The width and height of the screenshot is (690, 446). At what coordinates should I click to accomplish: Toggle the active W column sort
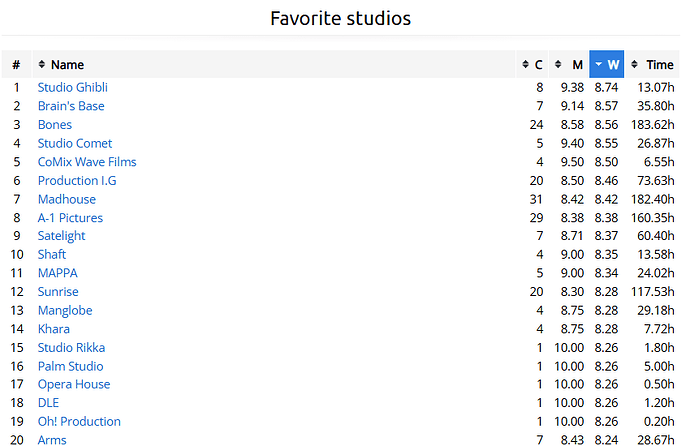[607, 65]
